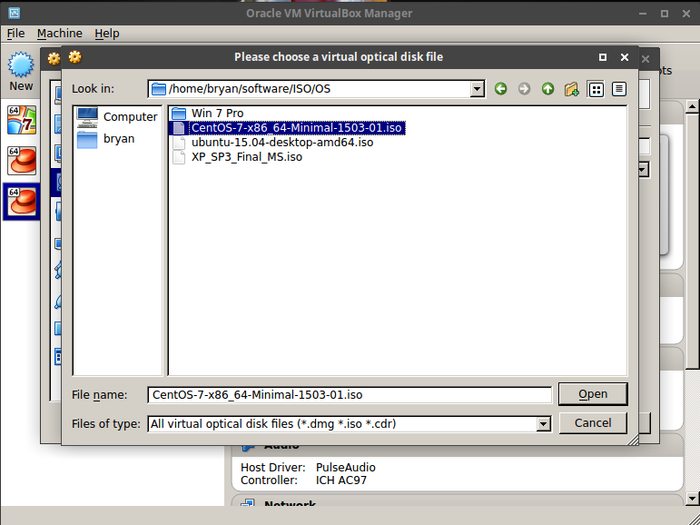Switch file dialog to detail view
The image size is (700, 525).
619,89
